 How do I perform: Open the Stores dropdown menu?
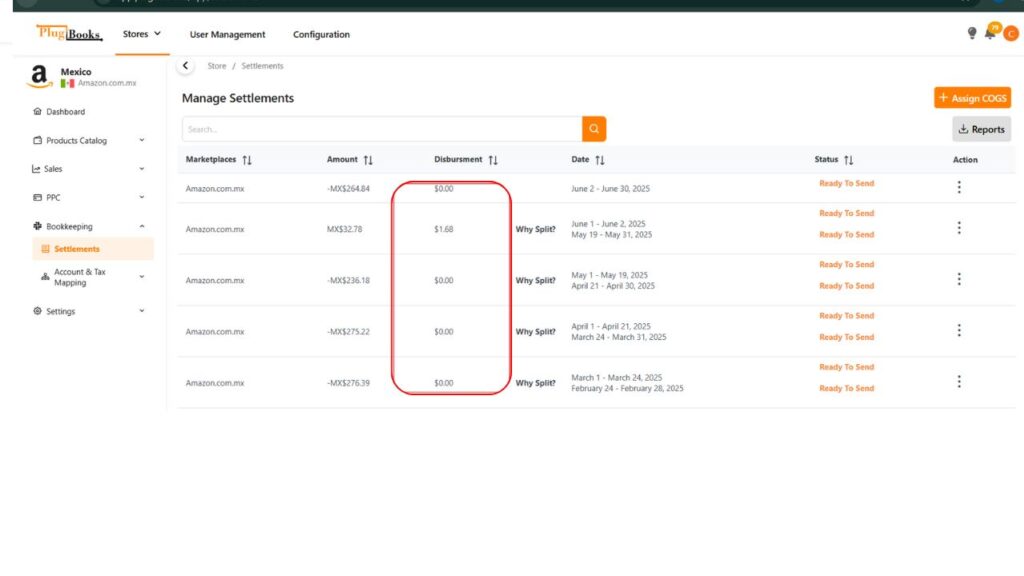(142, 34)
